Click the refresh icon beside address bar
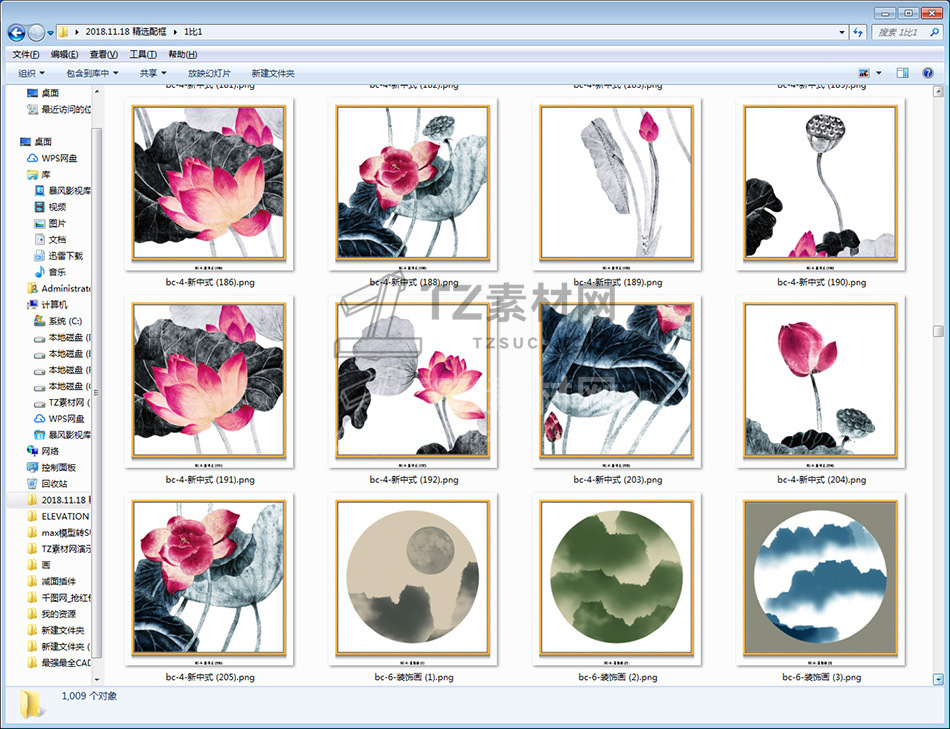 click(x=857, y=32)
